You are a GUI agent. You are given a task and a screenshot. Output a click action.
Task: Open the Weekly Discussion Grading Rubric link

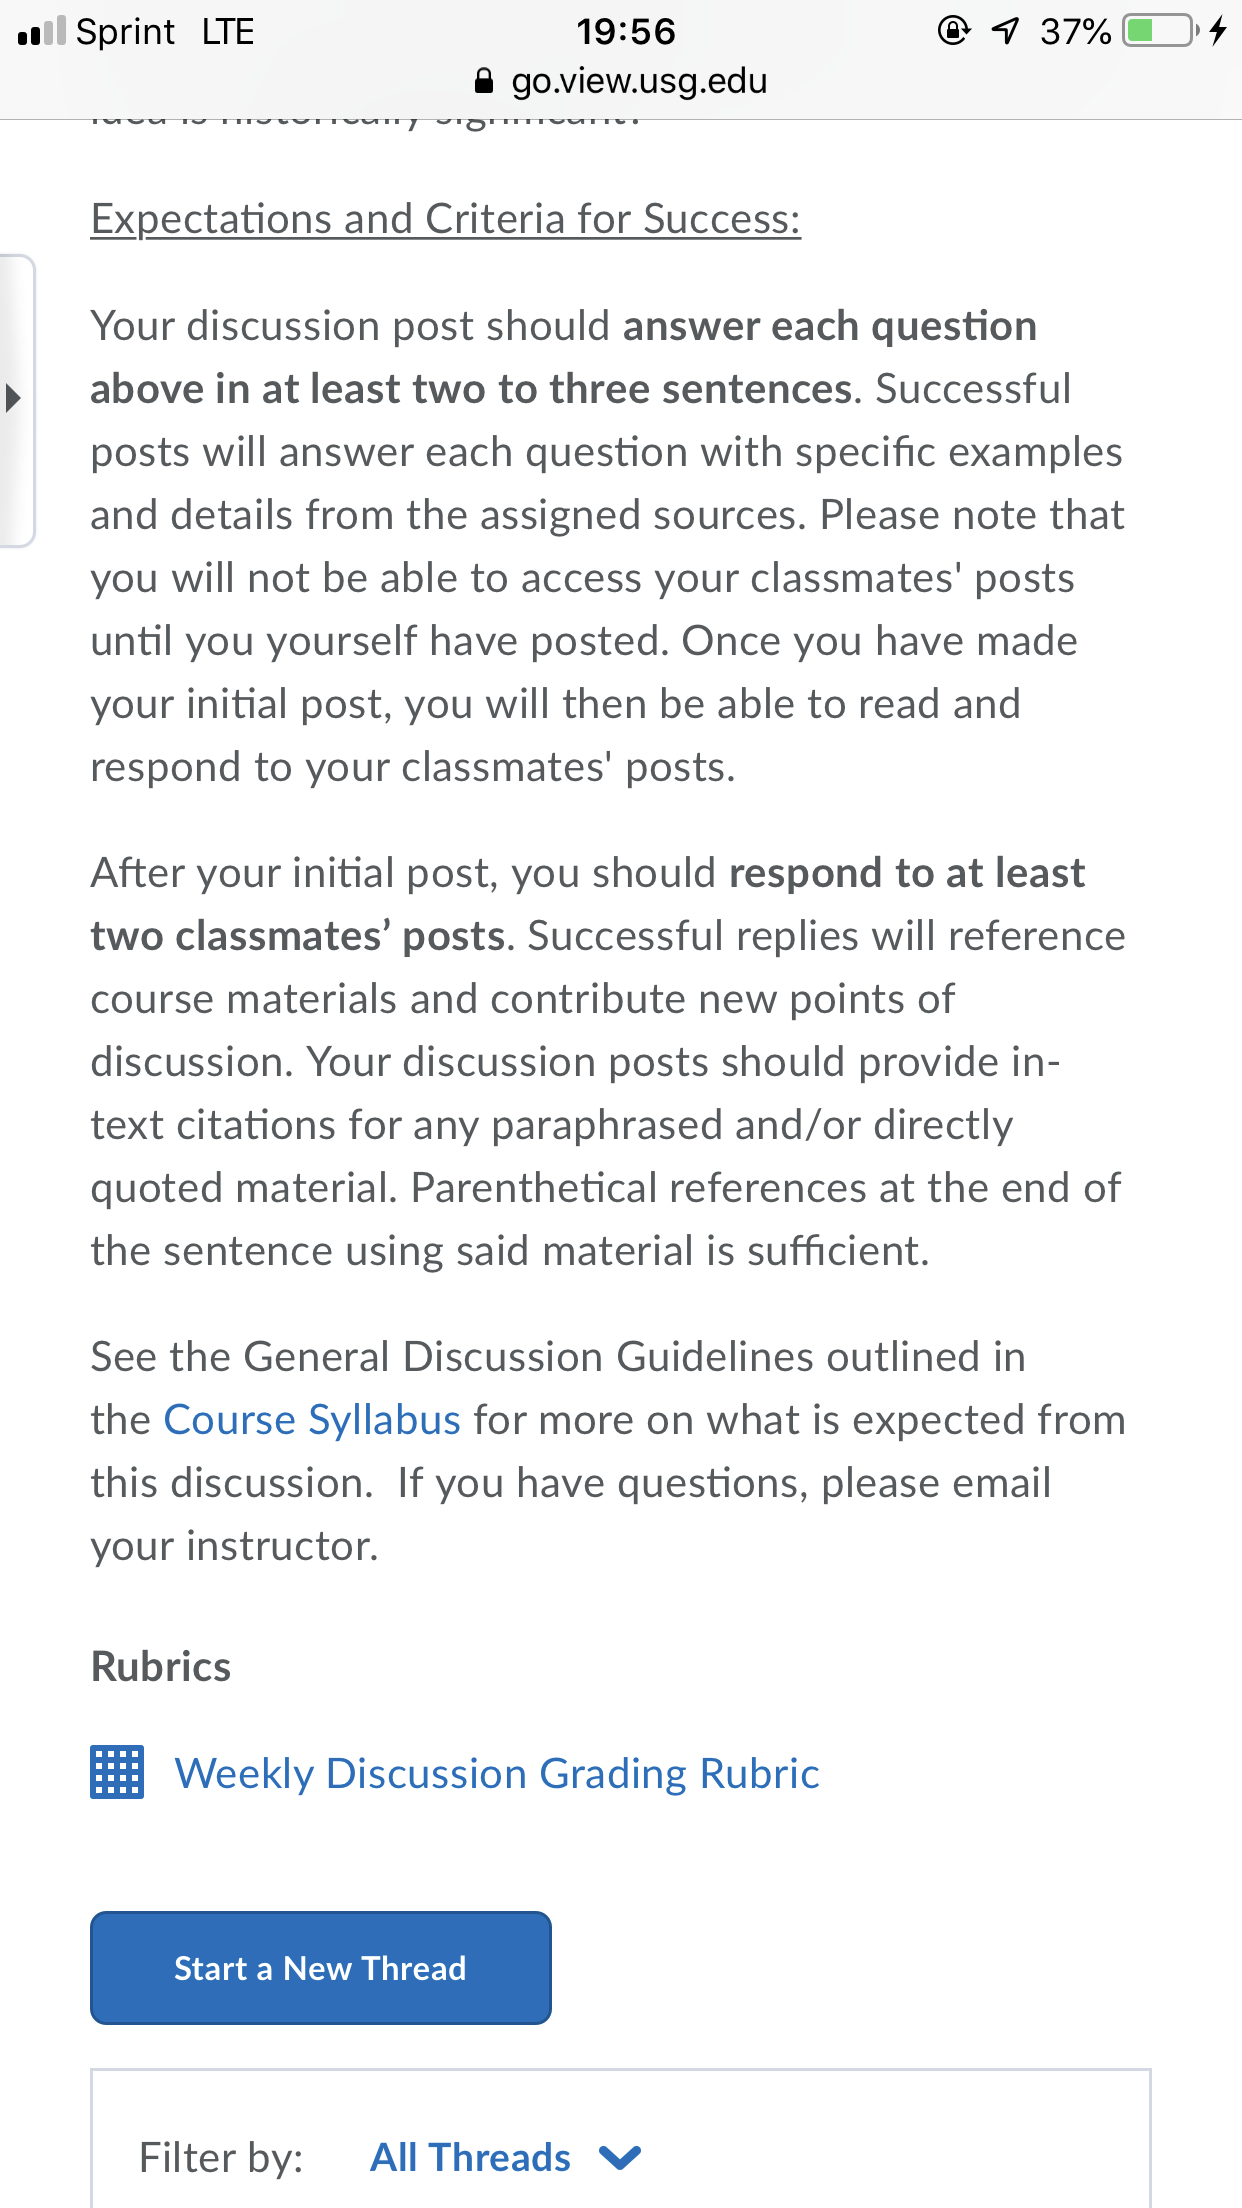point(497,1774)
